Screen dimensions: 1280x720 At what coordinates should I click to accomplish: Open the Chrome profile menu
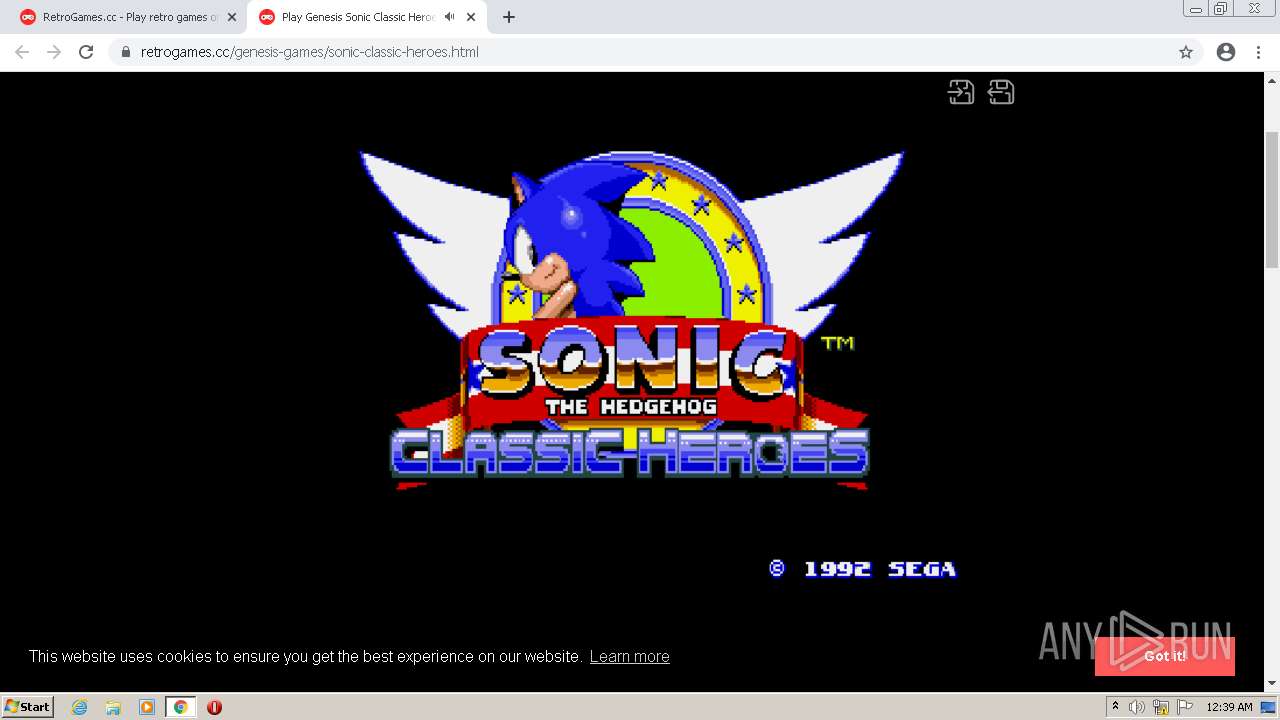(x=1226, y=52)
